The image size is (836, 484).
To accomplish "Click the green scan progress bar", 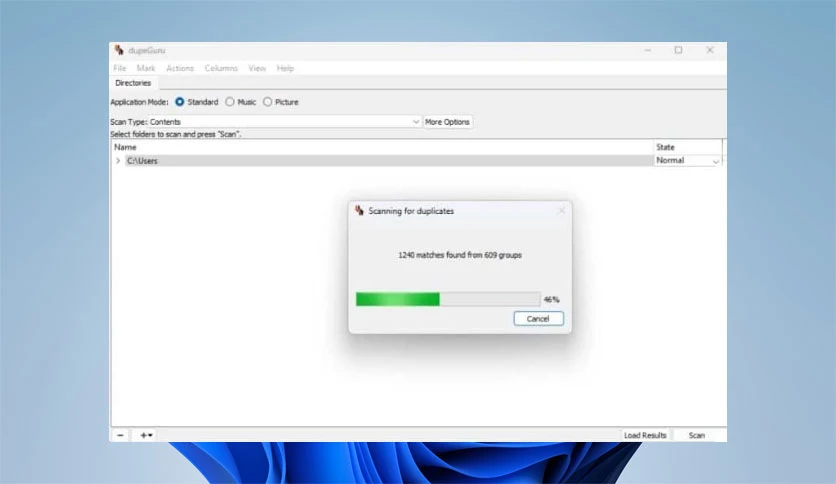I will (x=448, y=299).
